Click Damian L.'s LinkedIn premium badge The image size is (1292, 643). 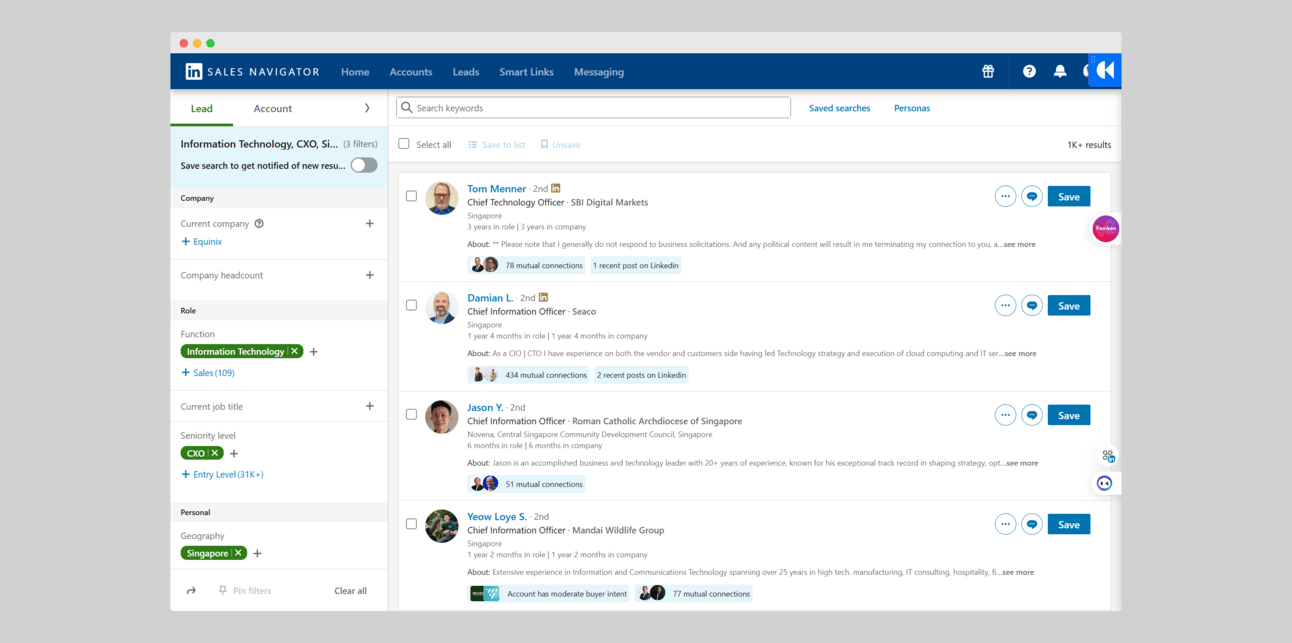click(543, 297)
